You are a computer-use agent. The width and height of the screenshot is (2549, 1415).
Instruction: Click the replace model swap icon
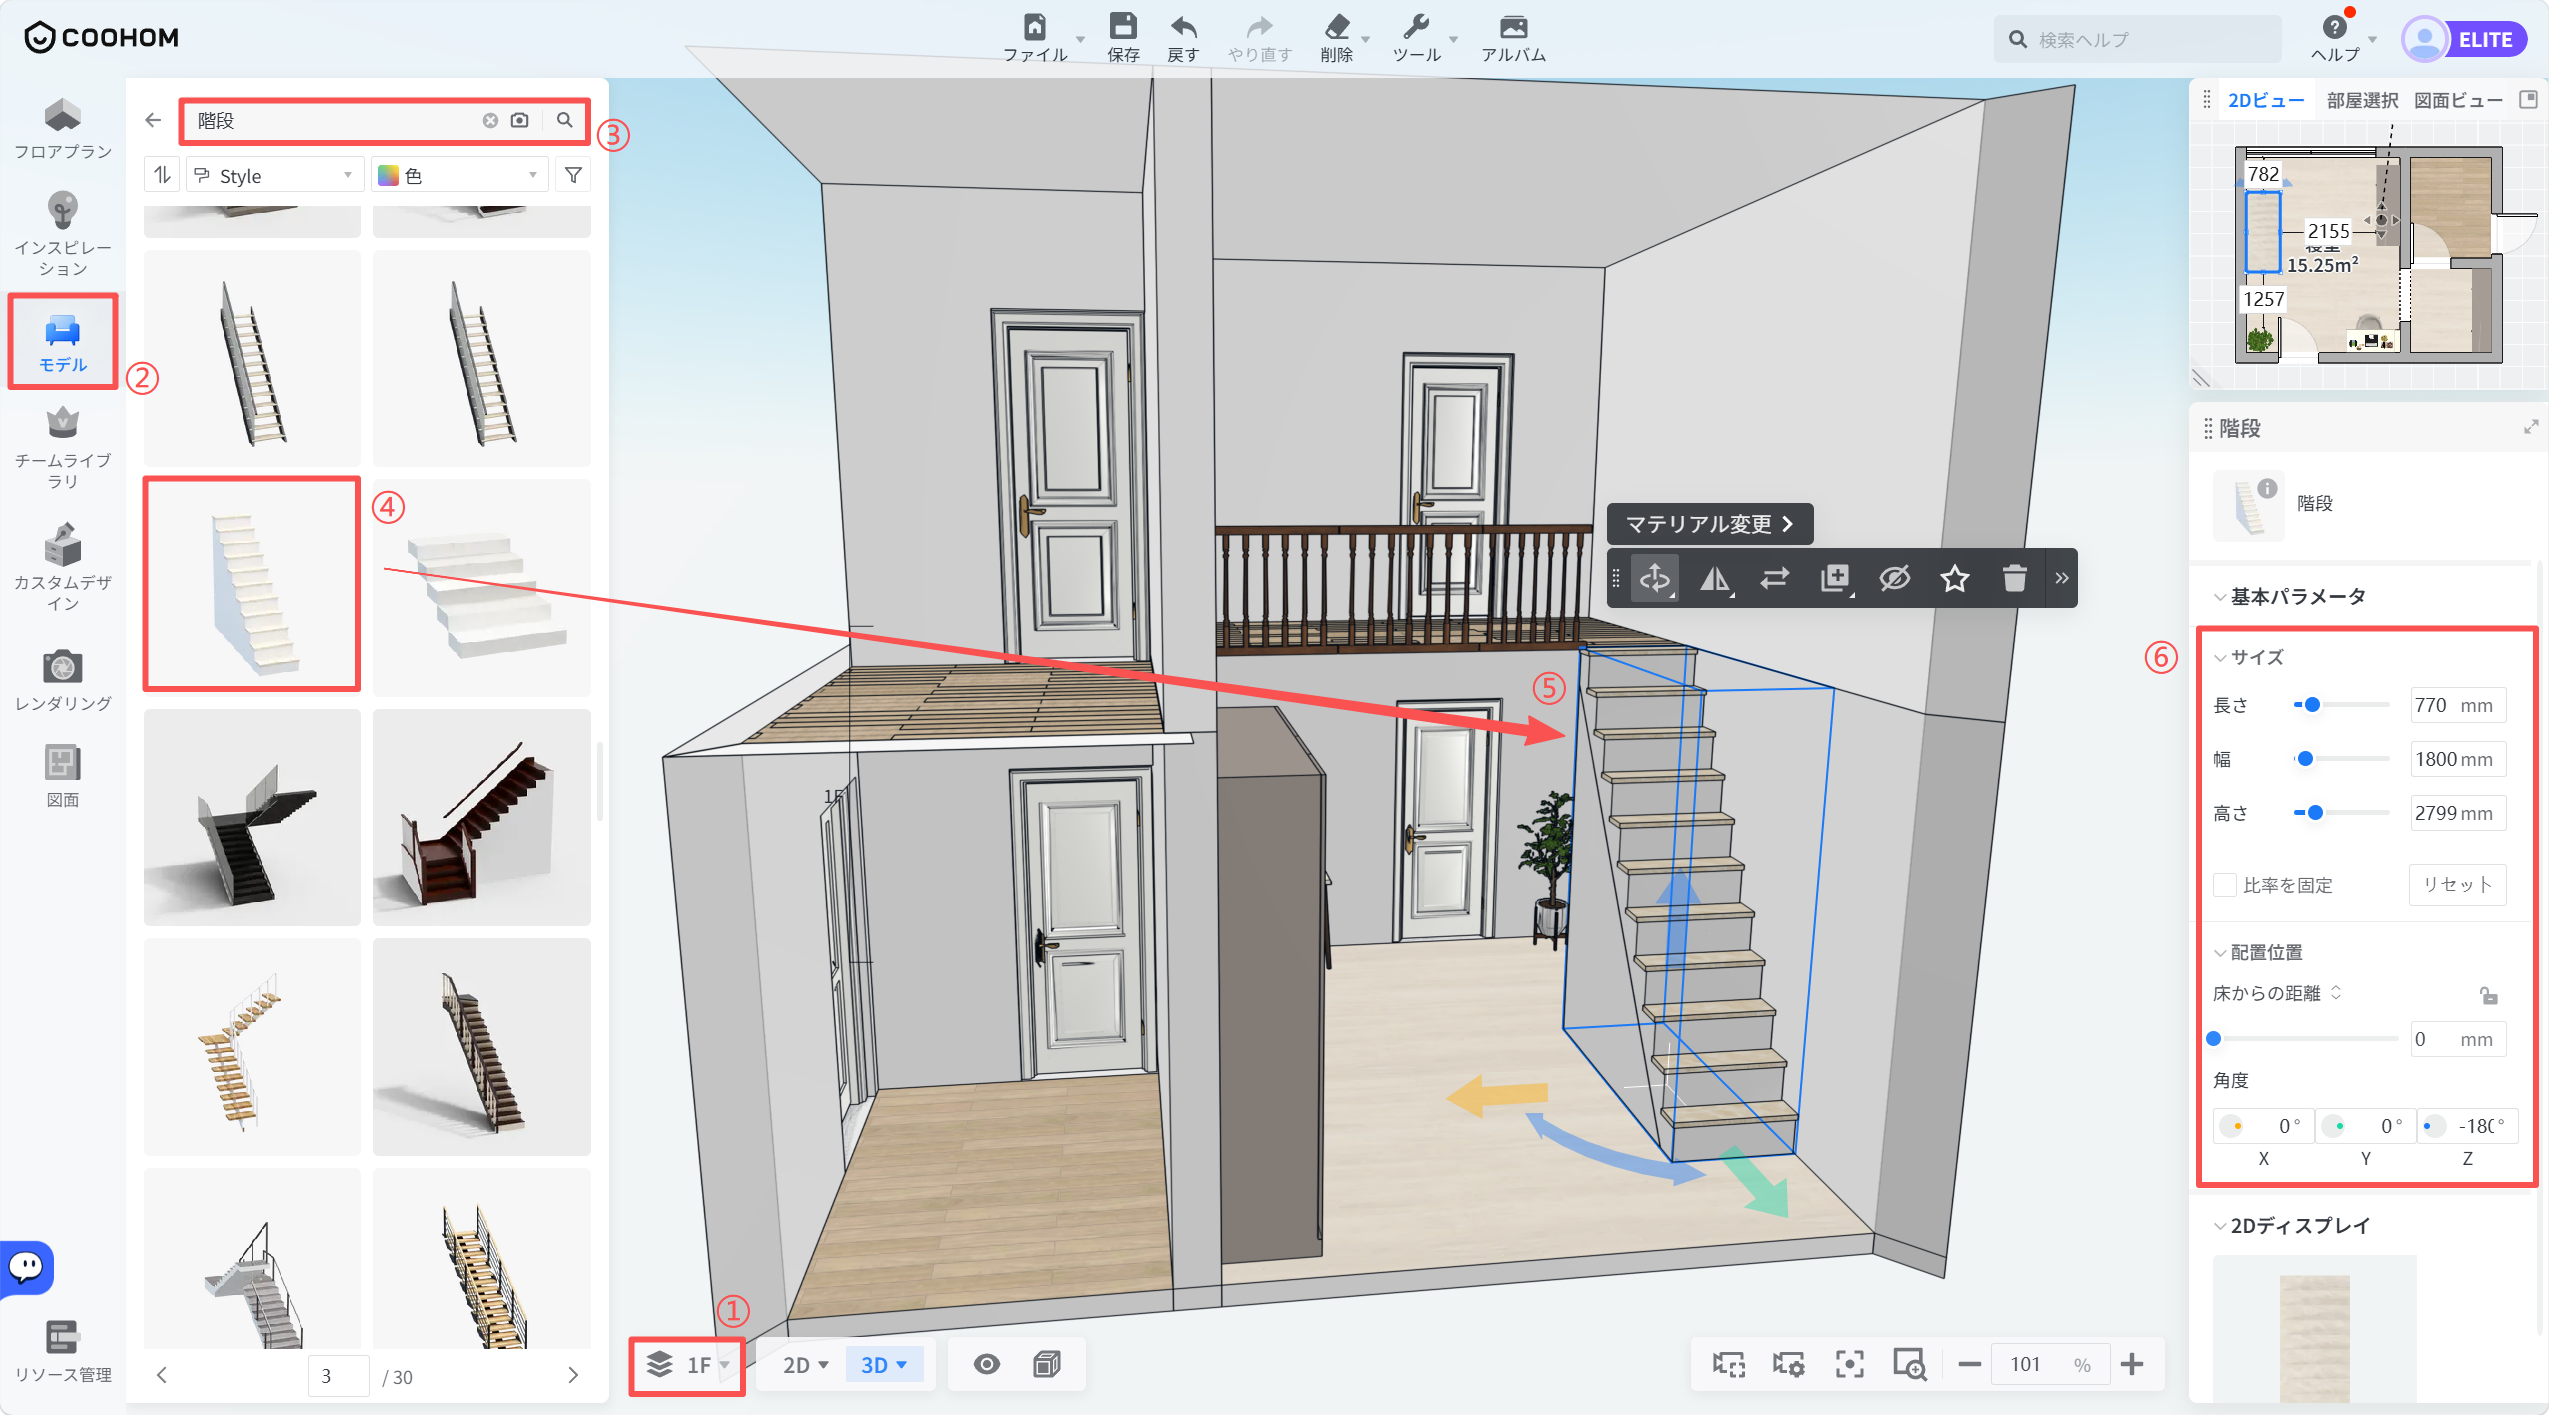1775,578
